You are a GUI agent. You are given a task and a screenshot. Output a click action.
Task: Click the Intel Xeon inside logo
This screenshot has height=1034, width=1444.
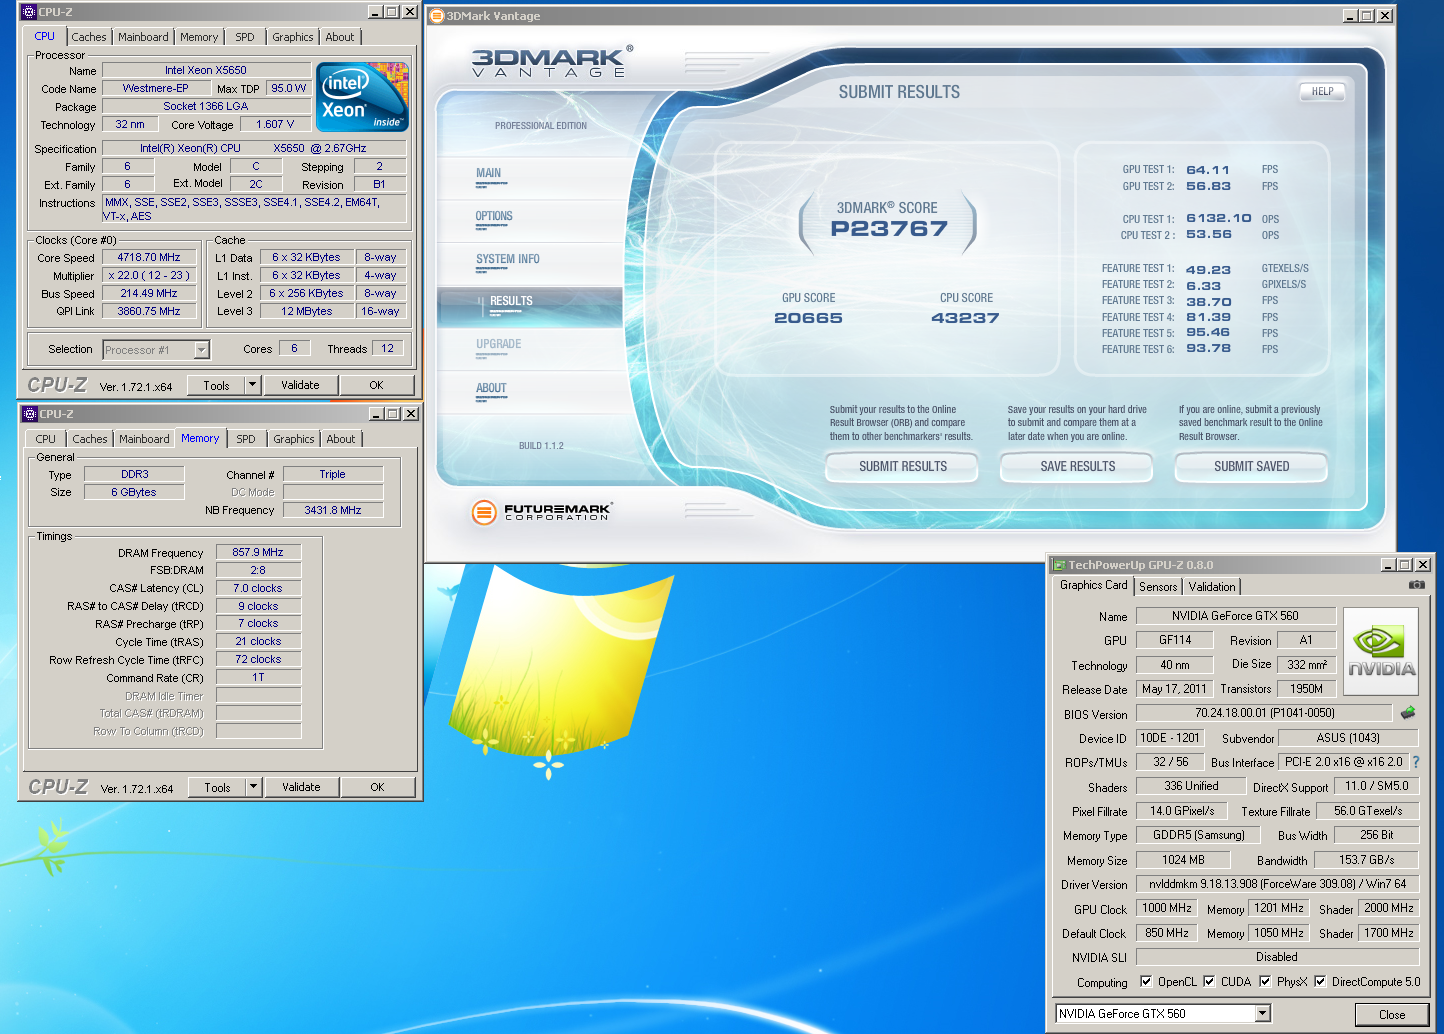(x=362, y=97)
